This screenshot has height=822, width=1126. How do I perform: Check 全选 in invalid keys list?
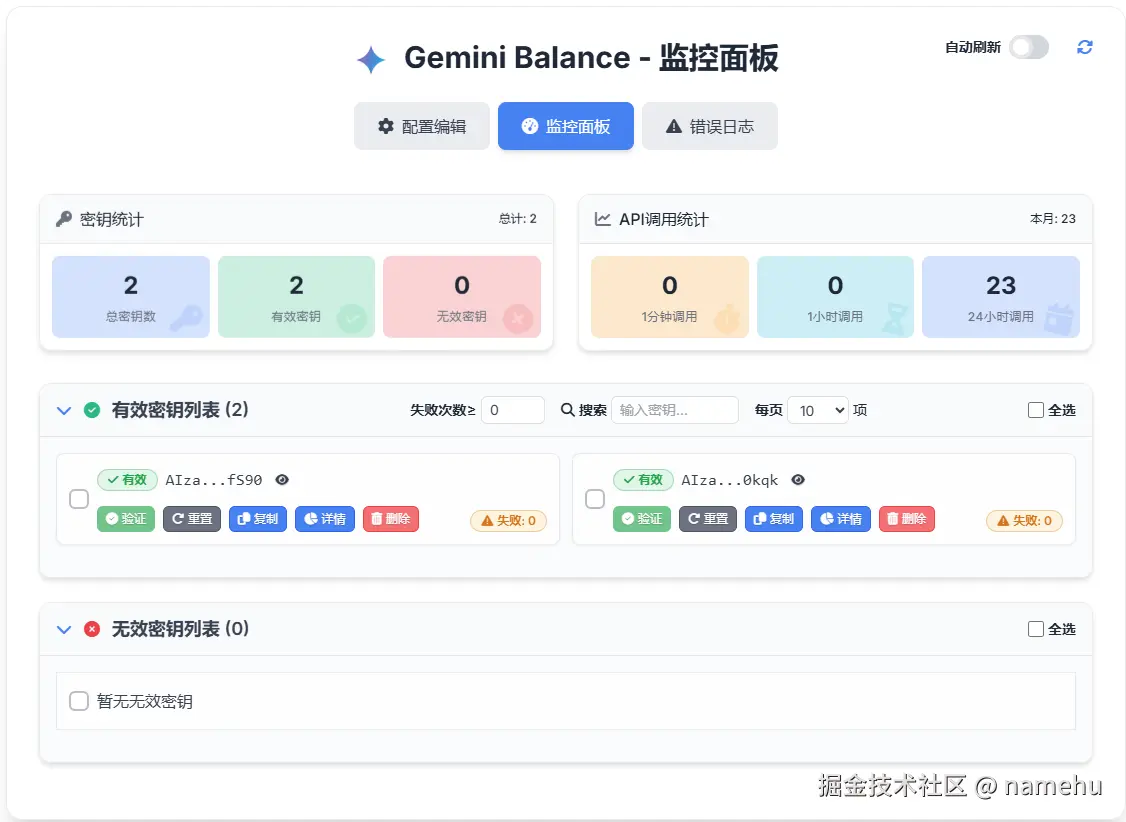pos(1036,629)
